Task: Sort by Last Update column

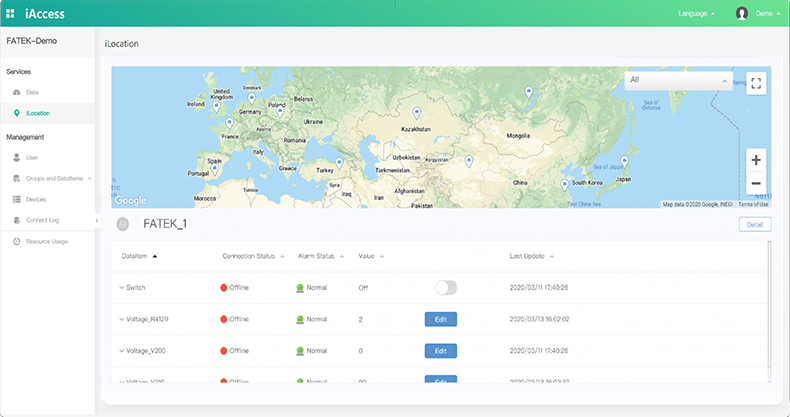Action: [x=532, y=256]
